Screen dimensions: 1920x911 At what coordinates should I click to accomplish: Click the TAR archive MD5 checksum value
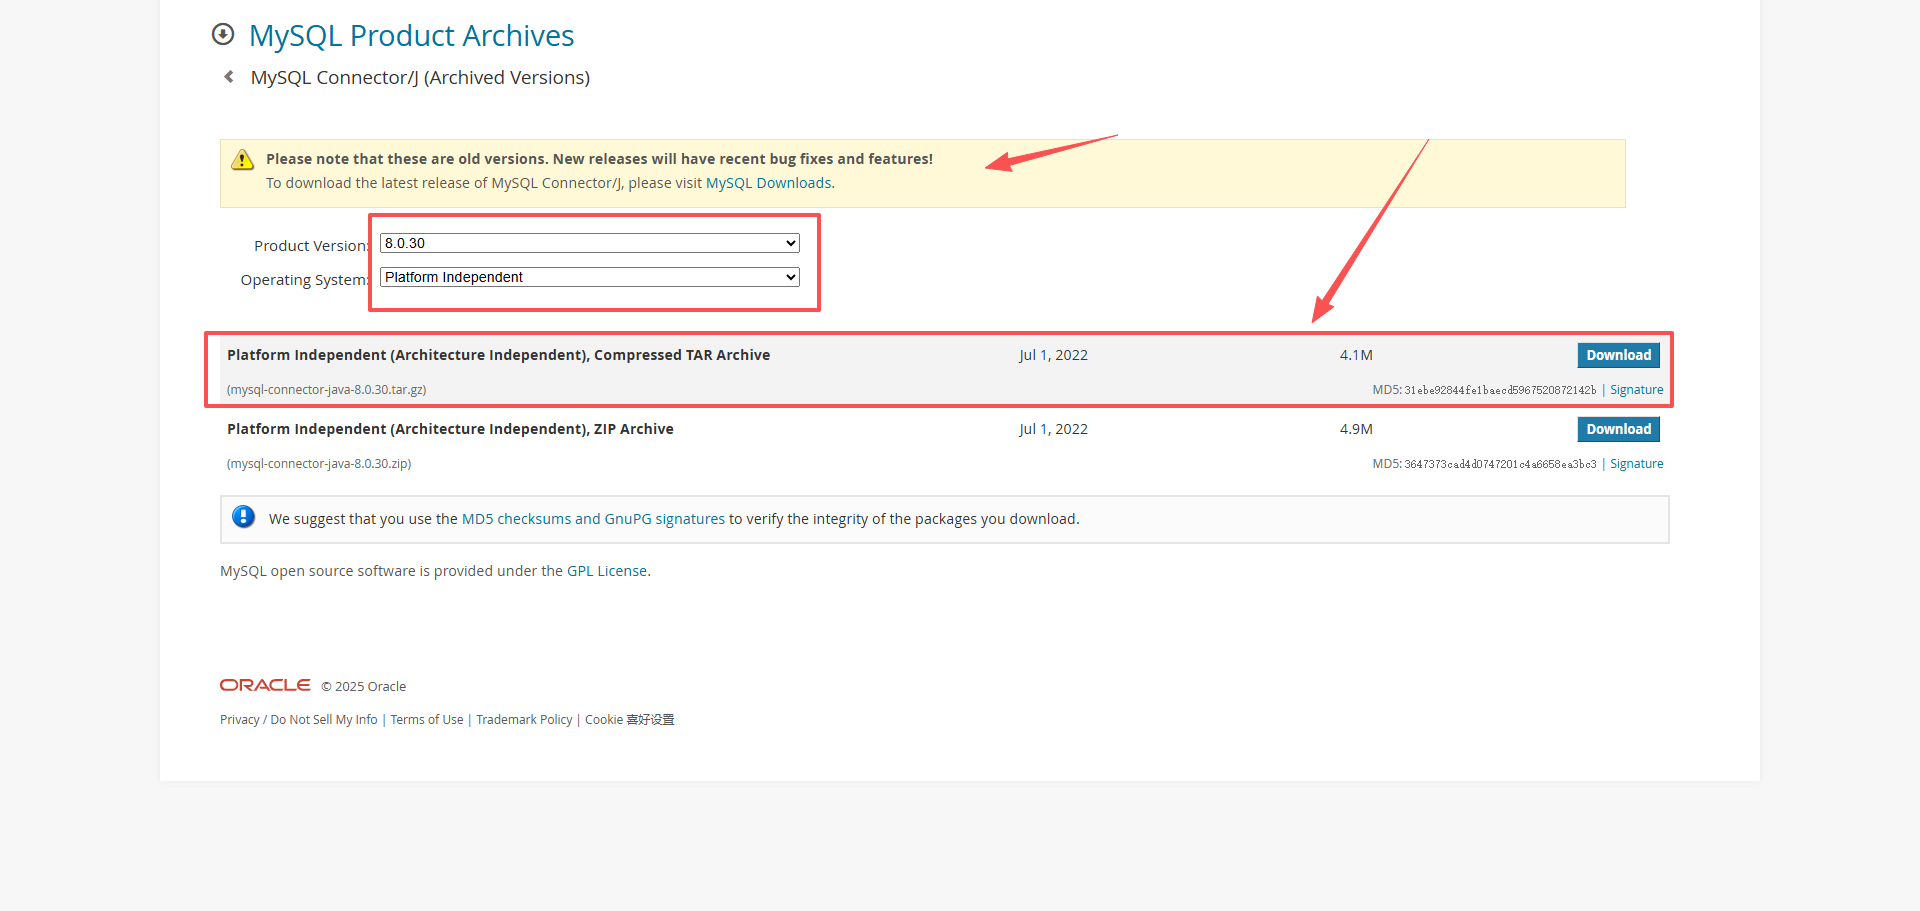(1500, 390)
